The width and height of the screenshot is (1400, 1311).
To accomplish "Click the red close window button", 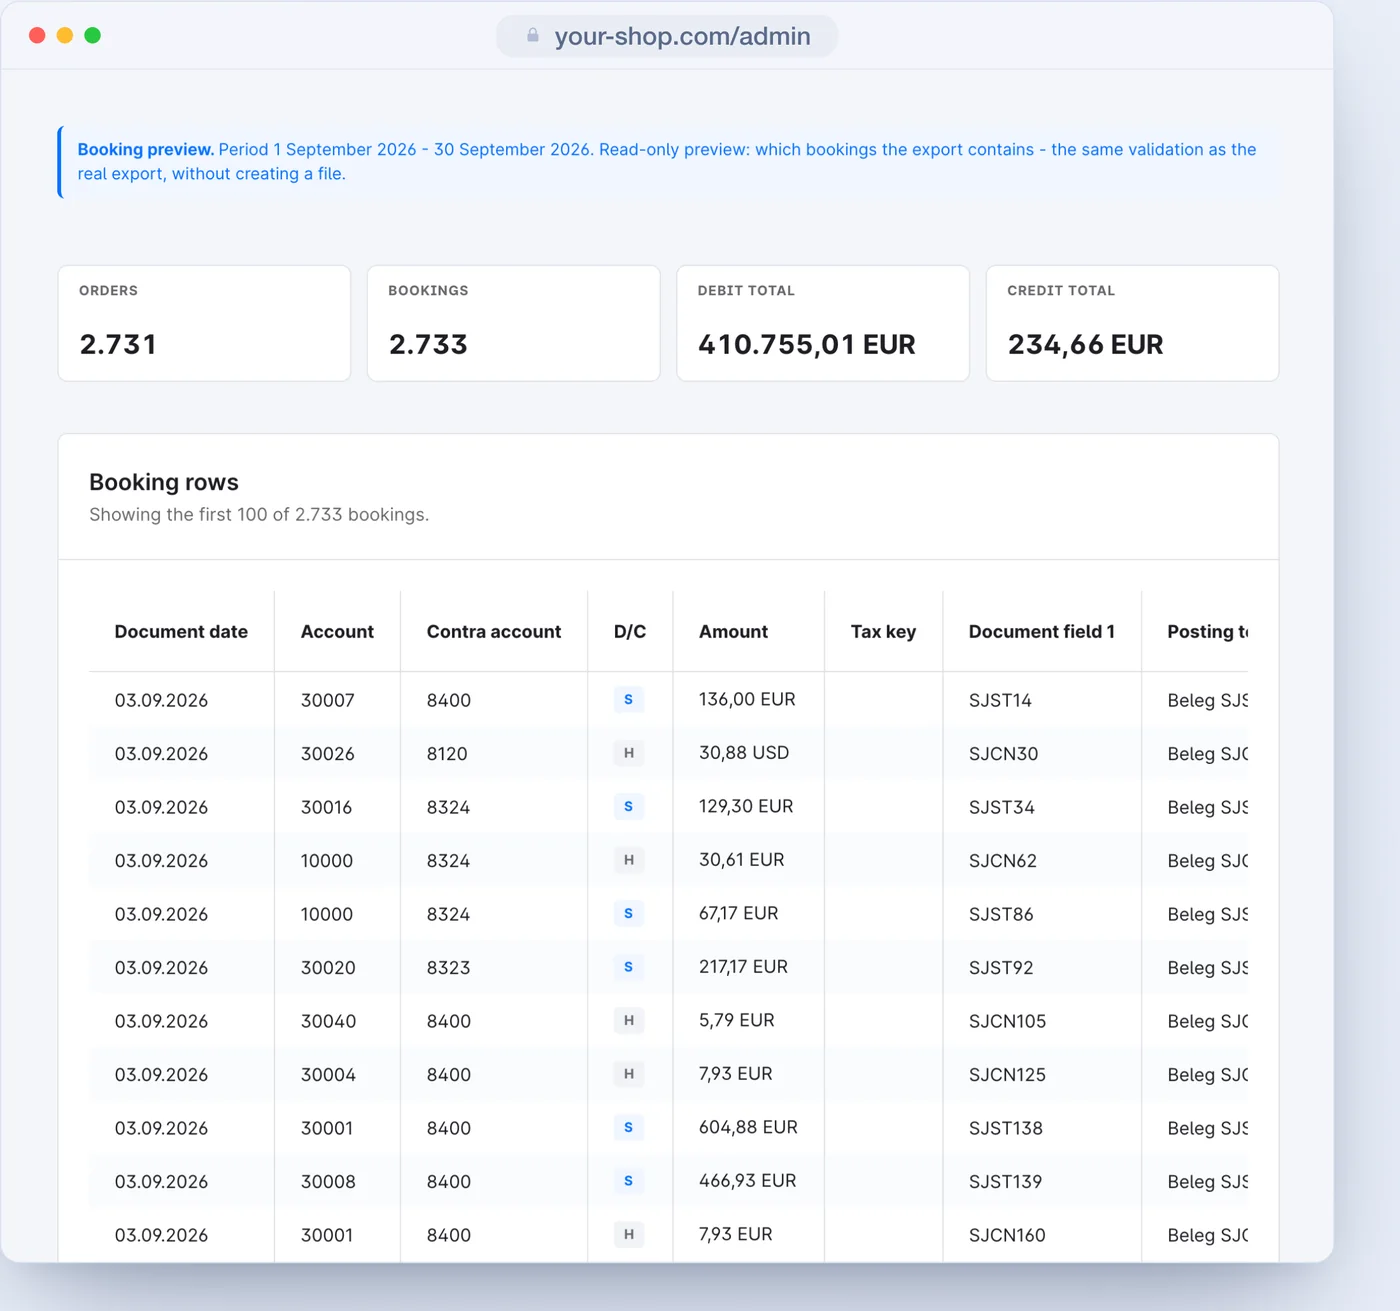I will 37,36.
